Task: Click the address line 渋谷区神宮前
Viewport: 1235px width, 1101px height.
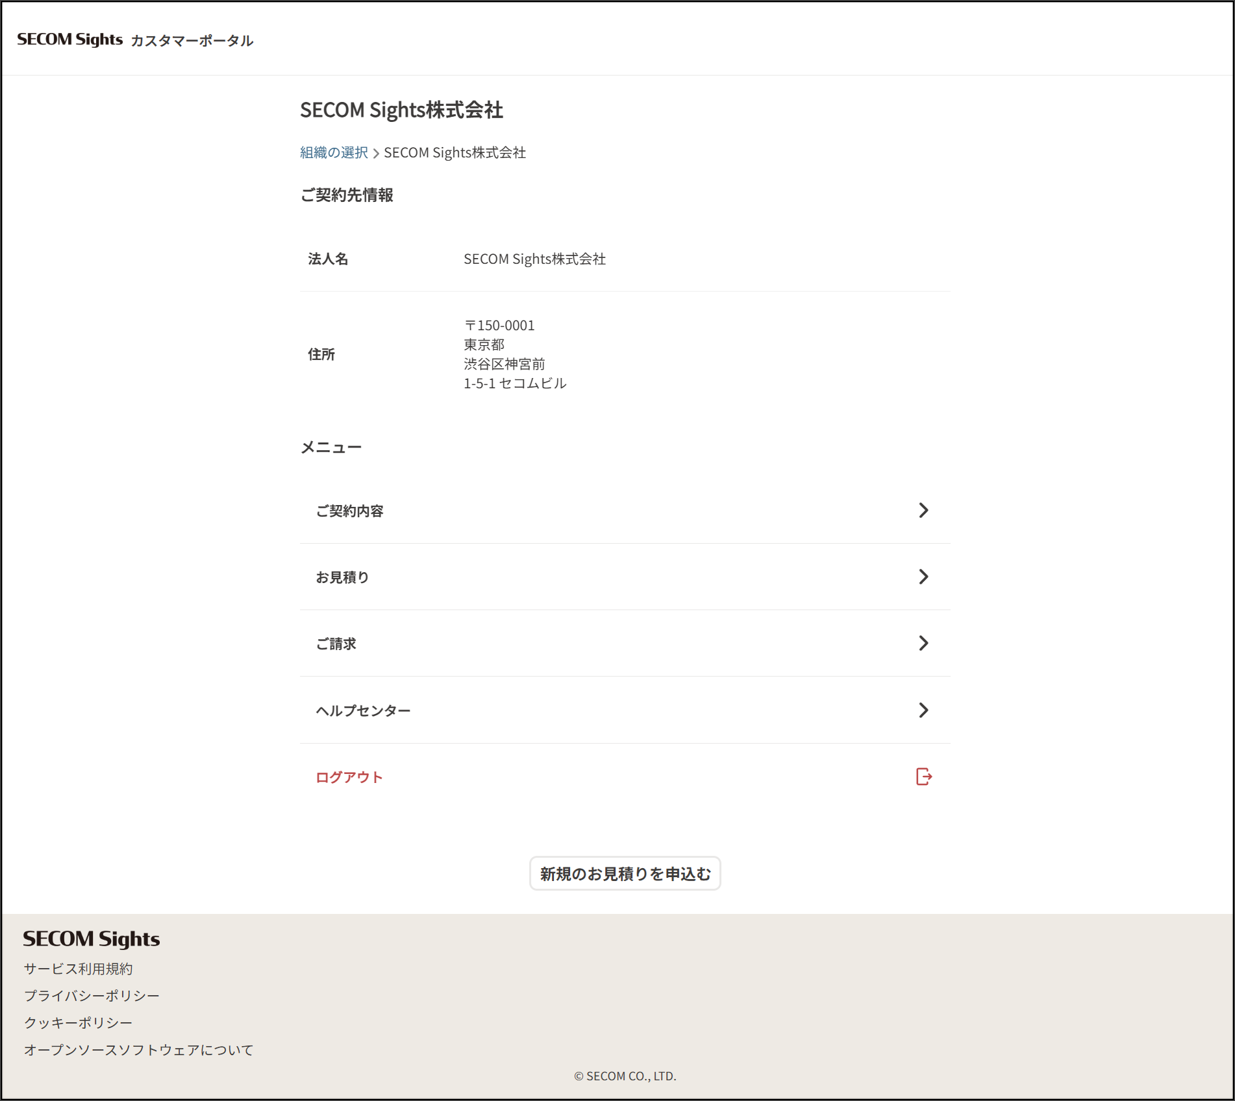Action: (x=505, y=364)
